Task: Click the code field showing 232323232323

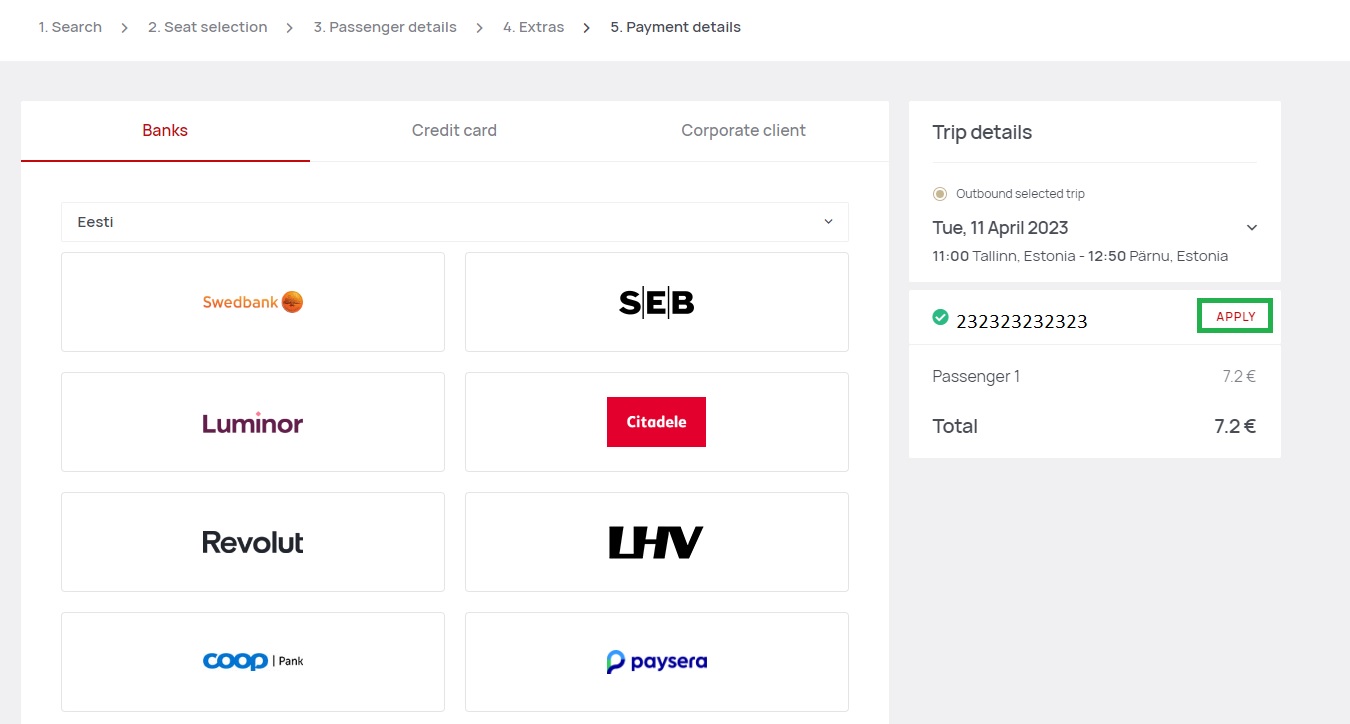Action: [1022, 321]
